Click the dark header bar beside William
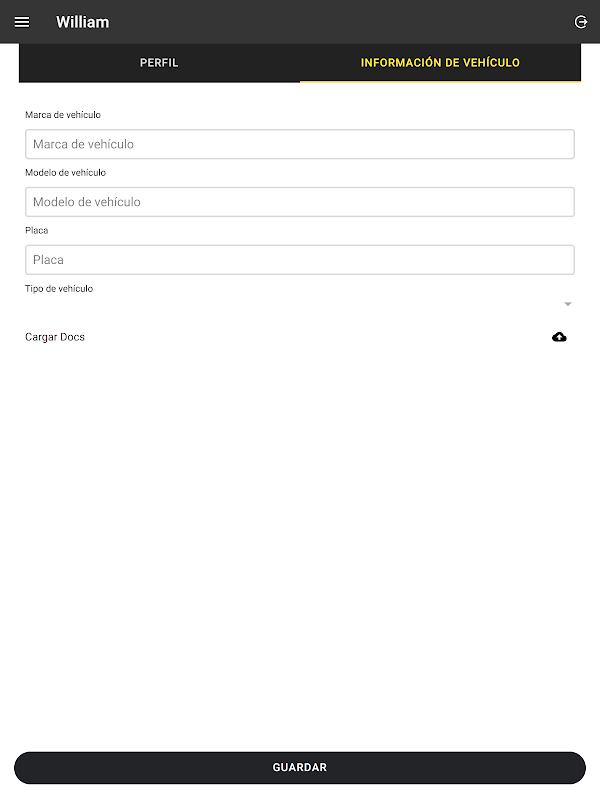The height and width of the screenshot is (800, 600). coord(337,22)
